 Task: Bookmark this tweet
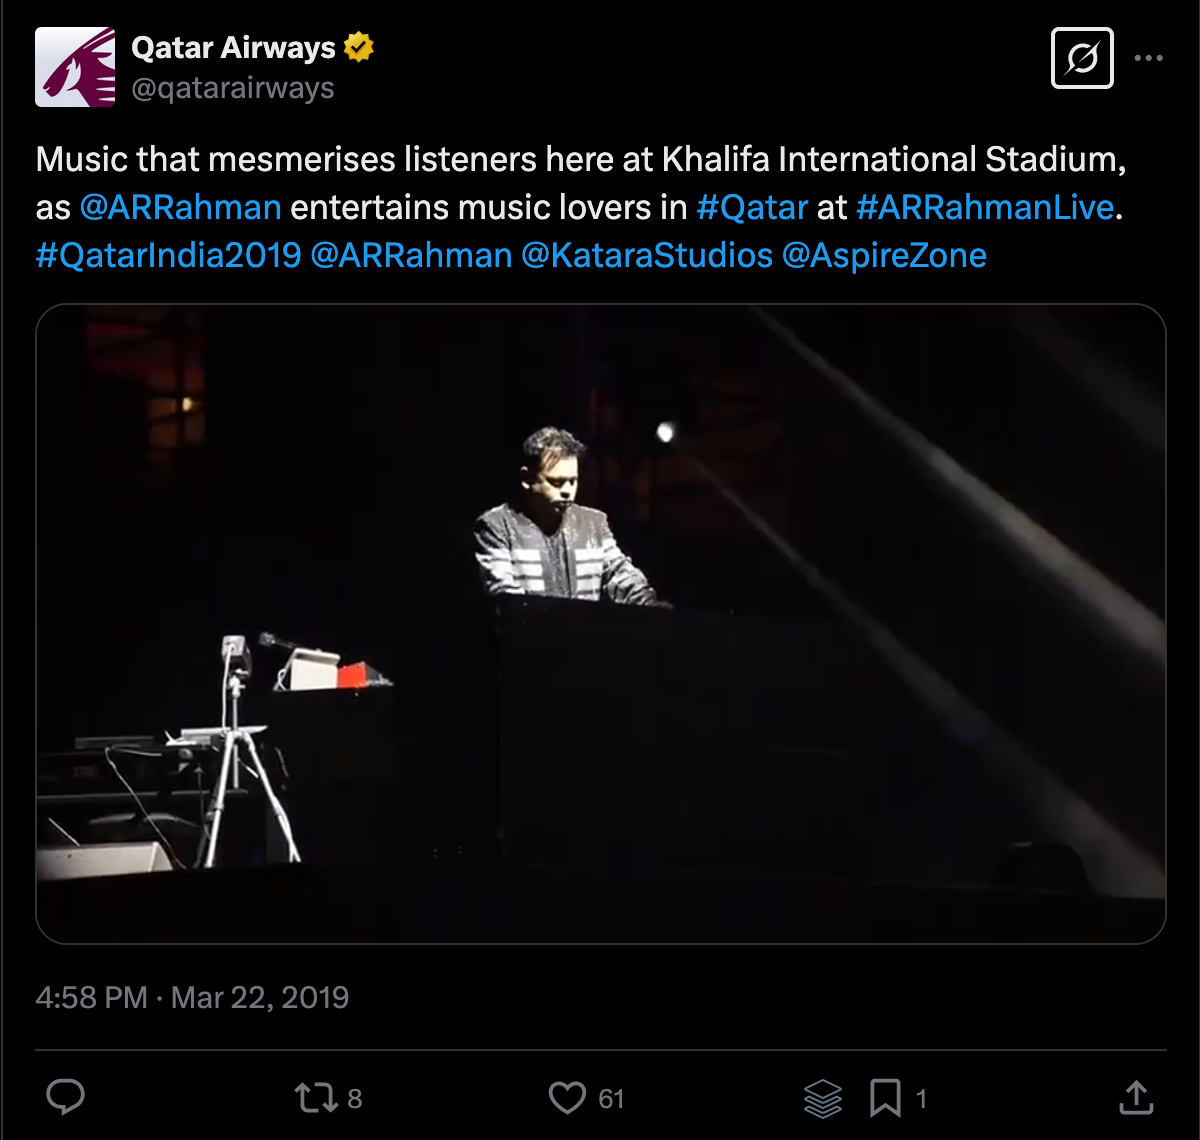(x=885, y=1098)
